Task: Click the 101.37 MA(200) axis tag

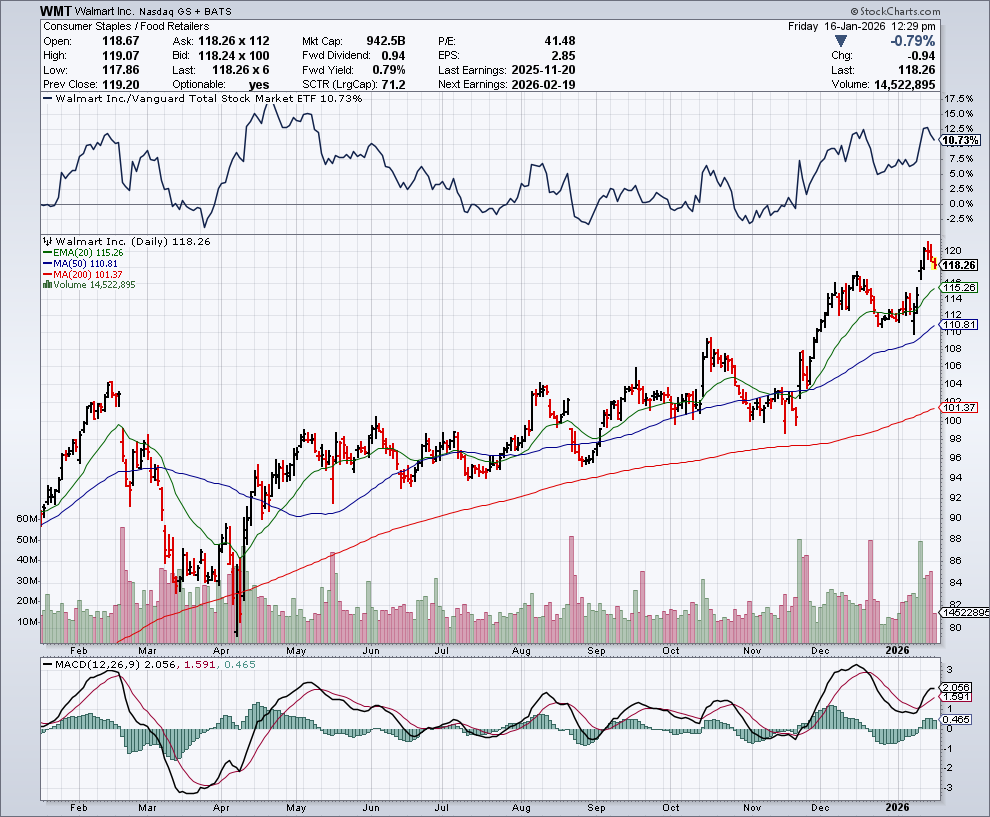Action: click(959, 407)
